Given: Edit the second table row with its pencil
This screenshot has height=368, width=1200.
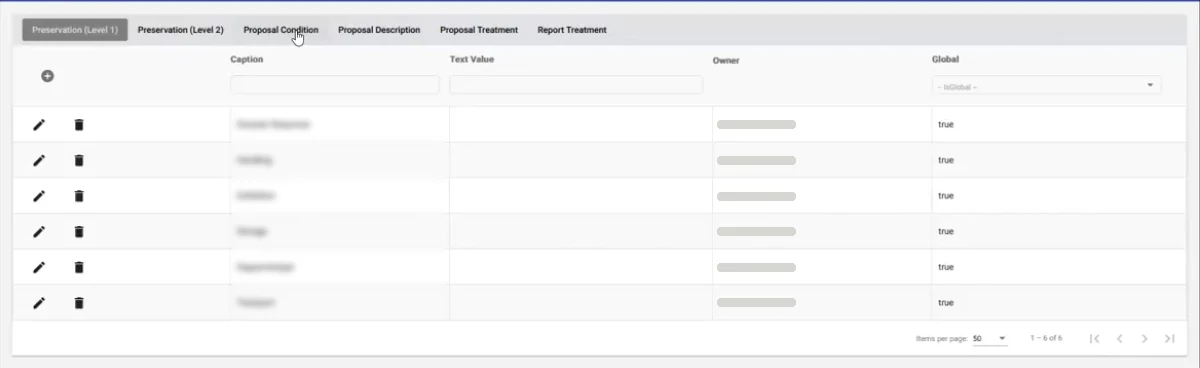Looking at the screenshot, I should pyautogui.click(x=39, y=160).
